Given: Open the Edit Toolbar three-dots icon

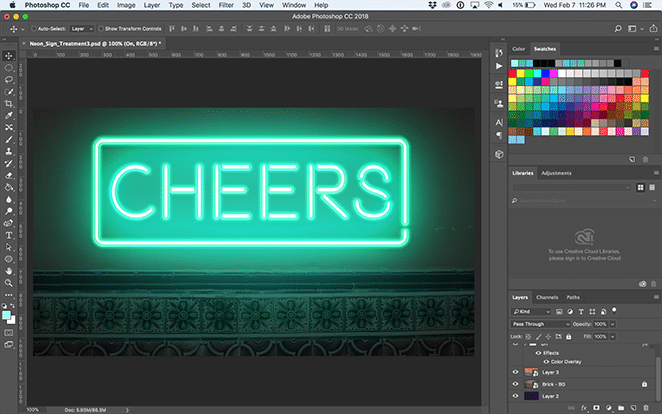Looking at the screenshot, I should 8,295.
